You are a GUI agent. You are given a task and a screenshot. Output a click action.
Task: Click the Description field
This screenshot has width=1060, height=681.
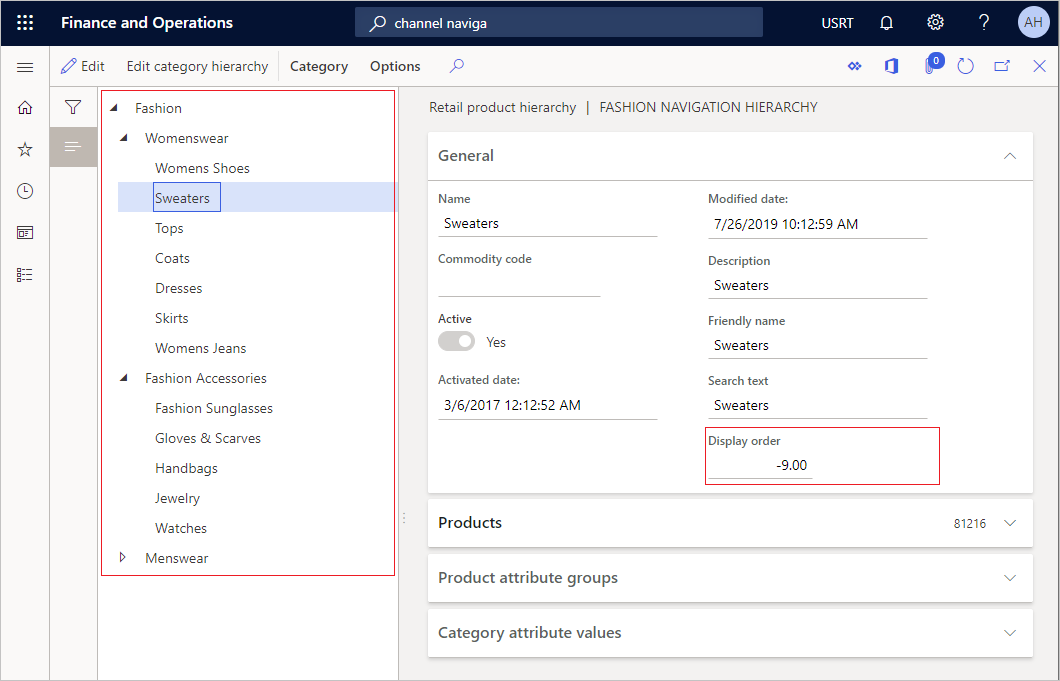[817, 285]
